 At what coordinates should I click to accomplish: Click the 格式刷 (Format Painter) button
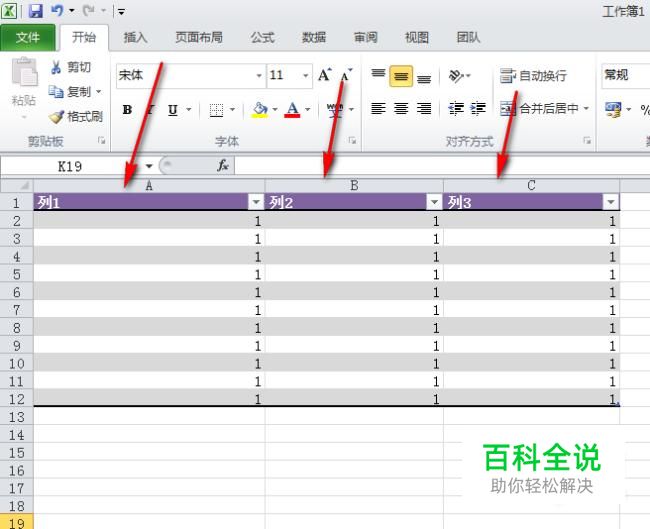point(76,116)
